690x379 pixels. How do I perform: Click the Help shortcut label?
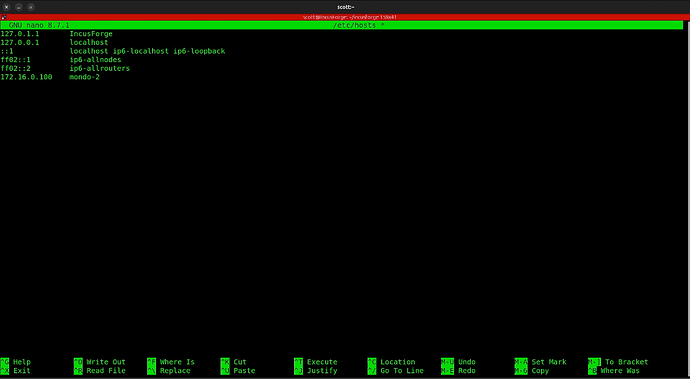pos(22,362)
